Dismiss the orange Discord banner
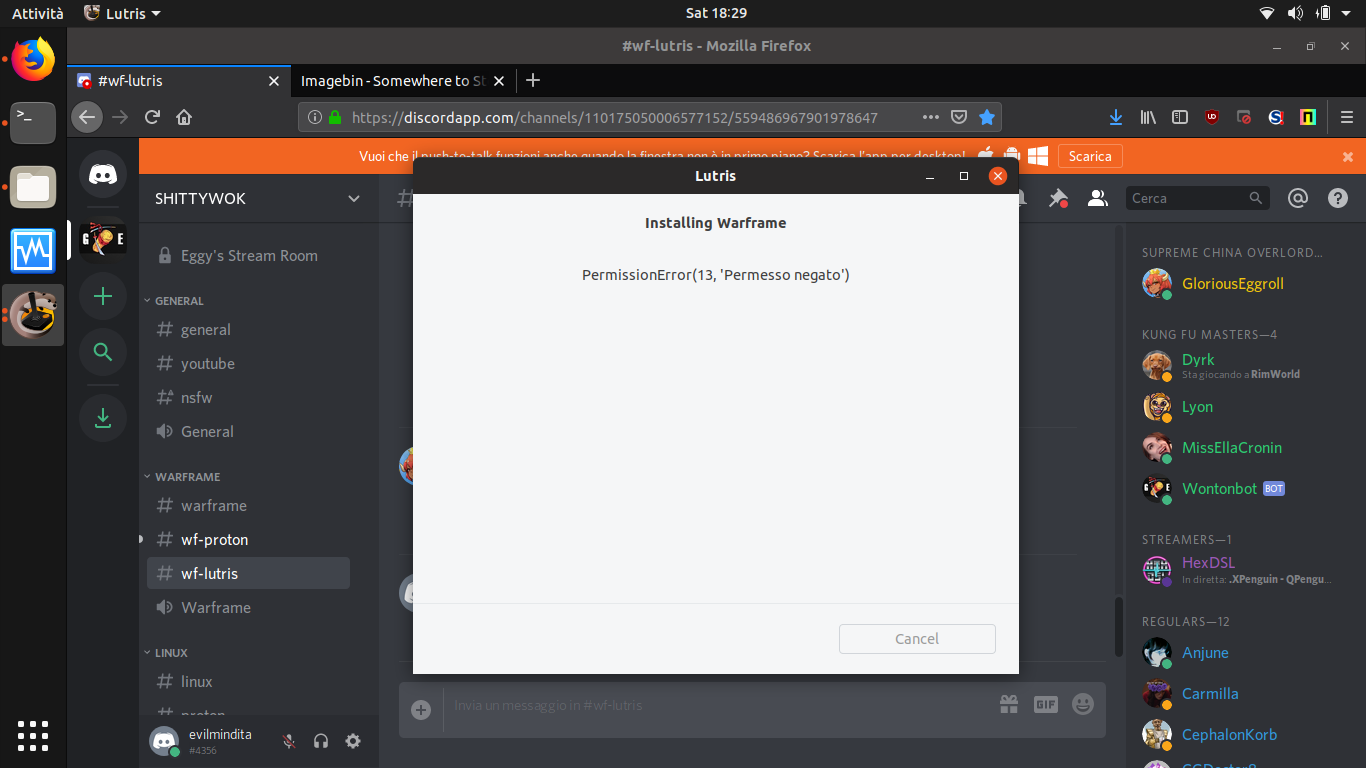This screenshot has width=1366, height=768. pyautogui.click(x=1348, y=156)
